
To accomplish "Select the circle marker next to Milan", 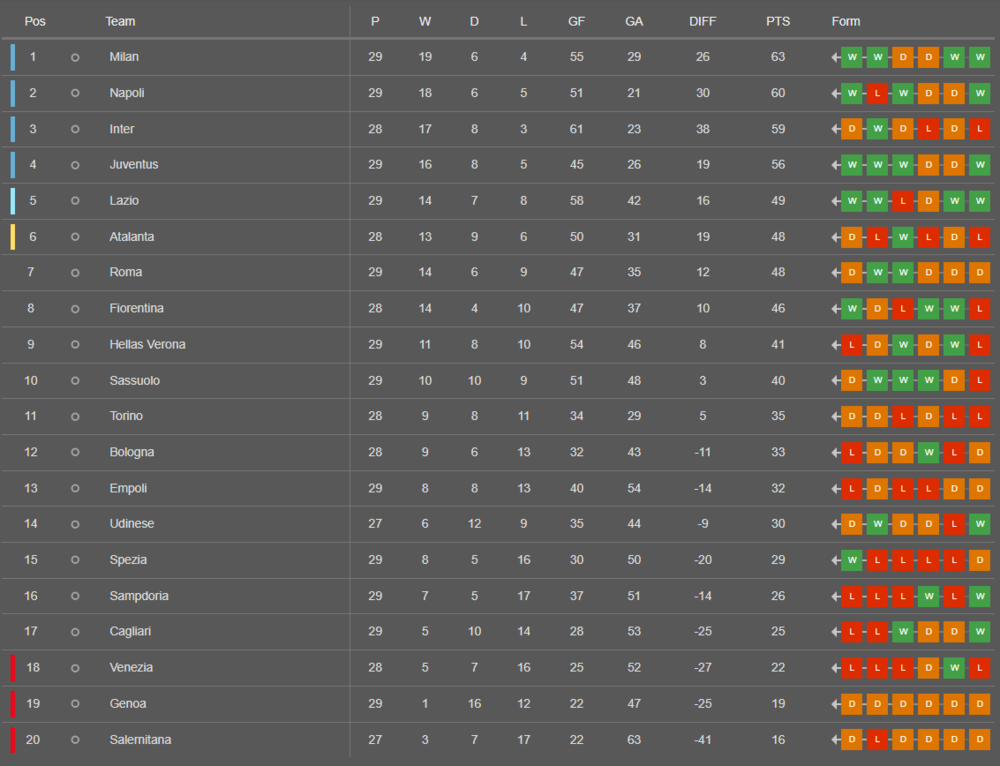I will pos(75,57).
